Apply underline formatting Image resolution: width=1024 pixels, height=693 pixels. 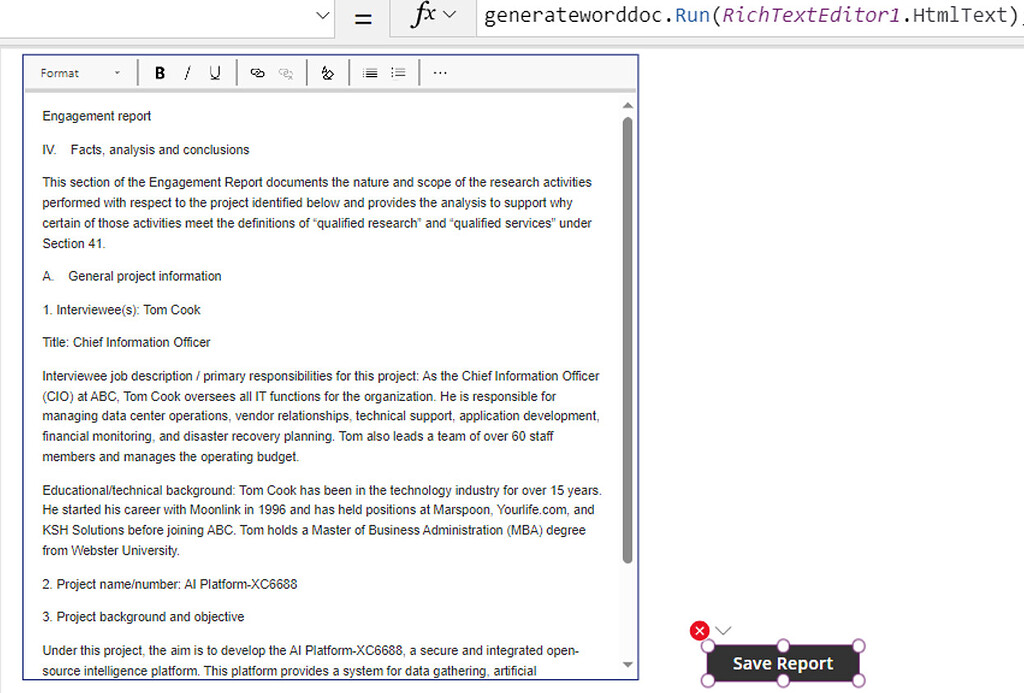(215, 73)
